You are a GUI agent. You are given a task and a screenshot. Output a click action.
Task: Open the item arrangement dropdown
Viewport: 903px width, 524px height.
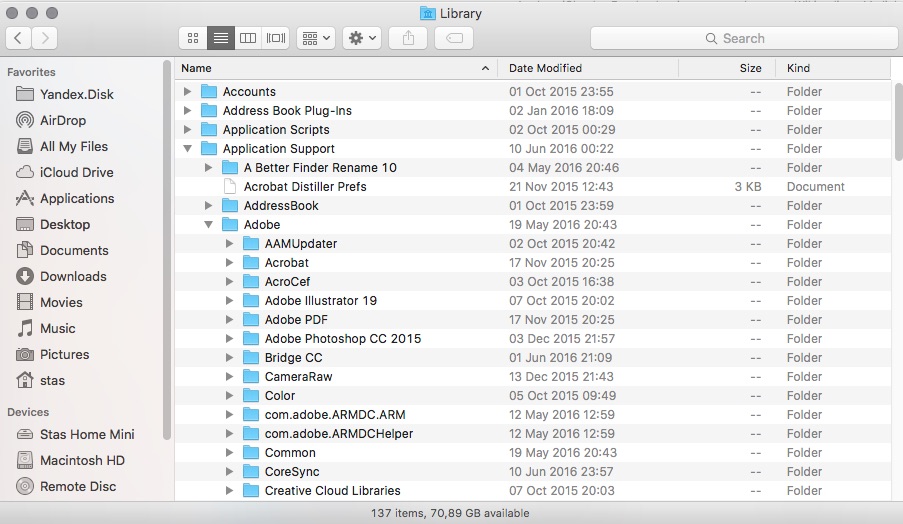[316, 38]
